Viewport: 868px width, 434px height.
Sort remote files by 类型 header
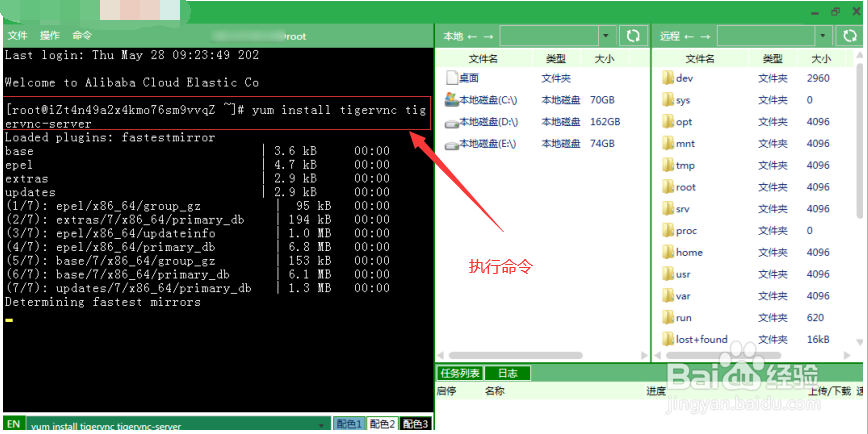[x=773, y=58]
